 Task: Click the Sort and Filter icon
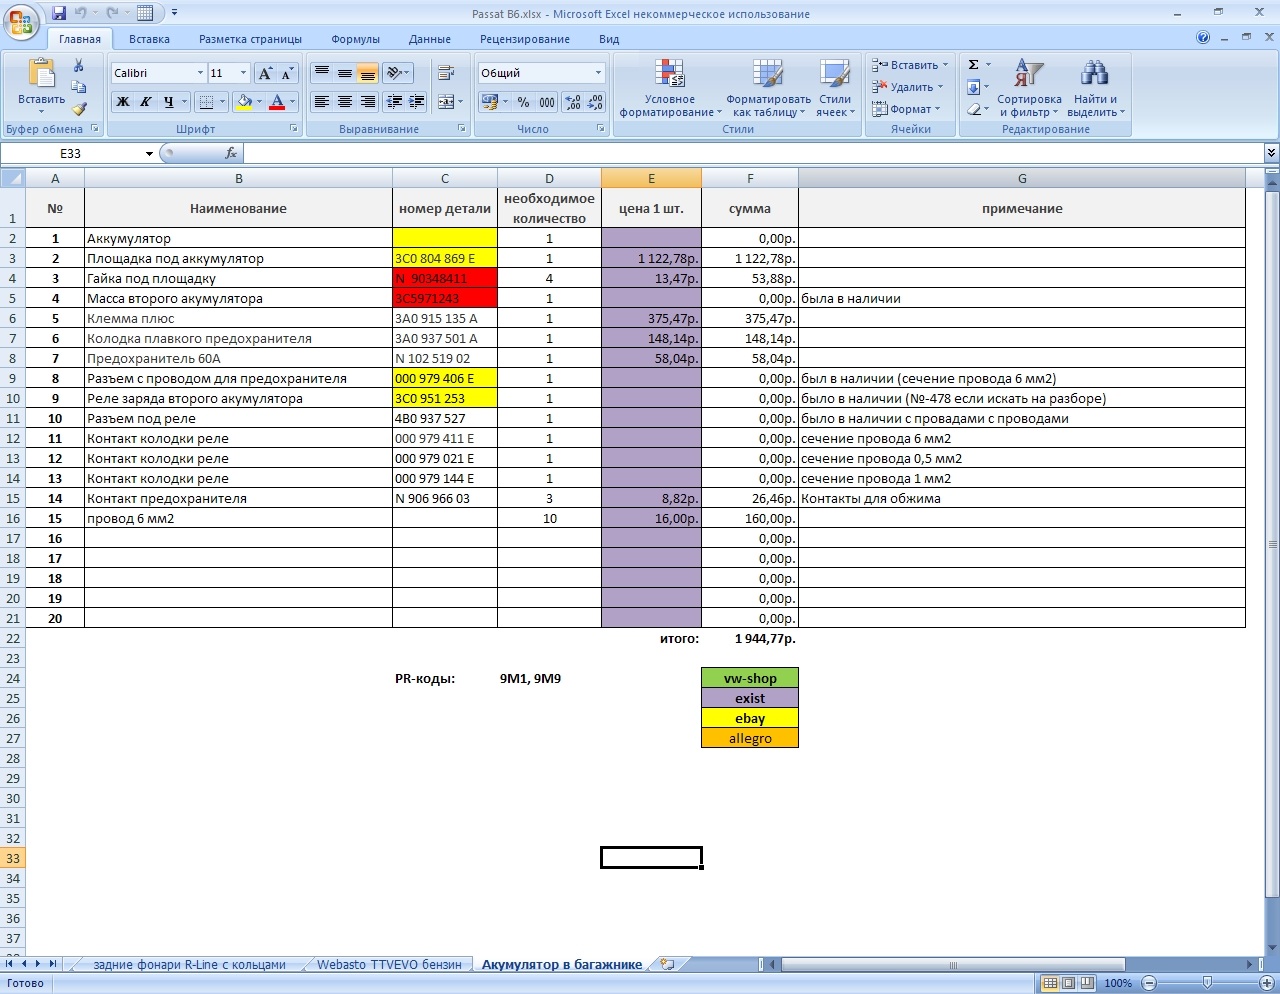[x=1028, y=88]
